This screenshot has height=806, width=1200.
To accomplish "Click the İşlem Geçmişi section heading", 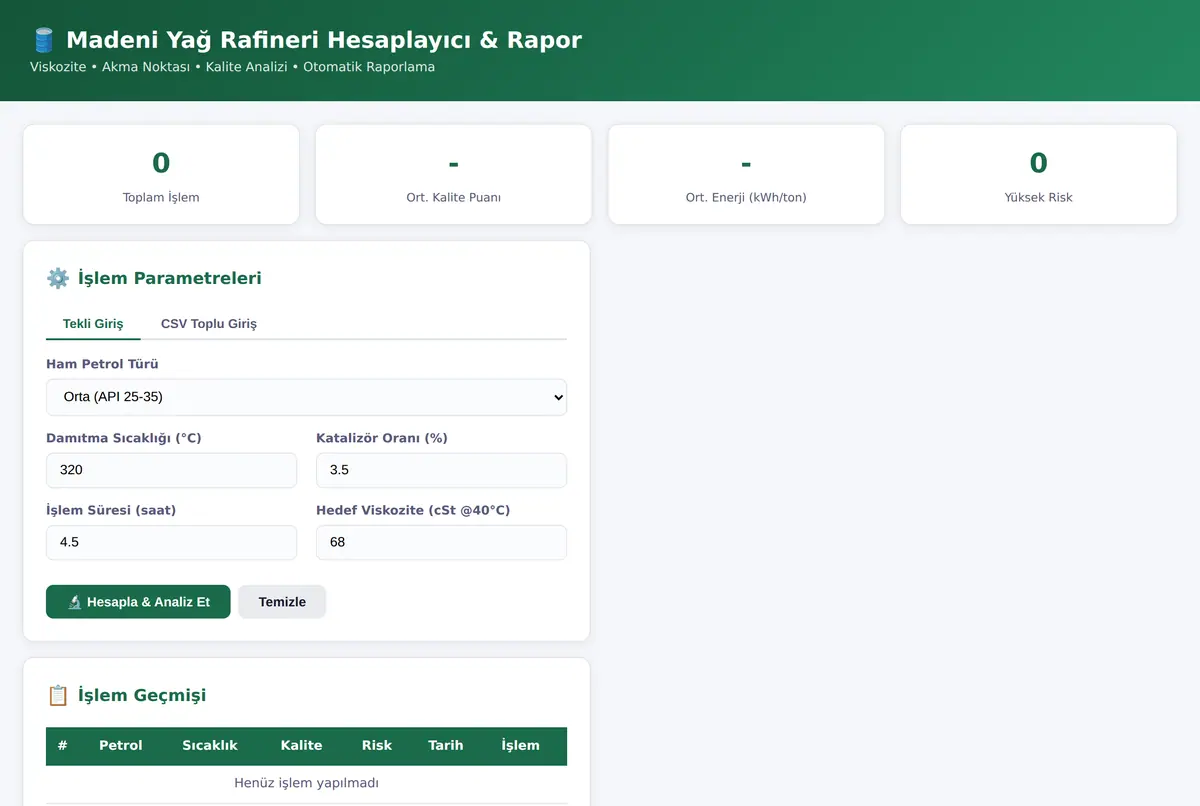I will click(x=142, y=695).
